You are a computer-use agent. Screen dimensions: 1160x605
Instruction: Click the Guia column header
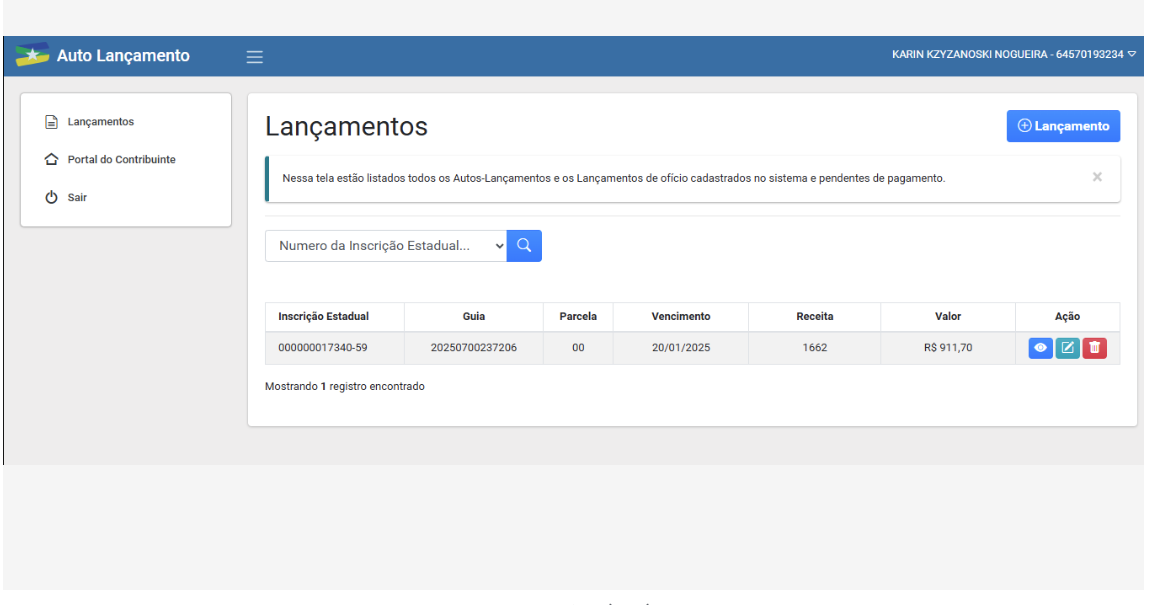pyautogui.click(x=474, y=317)
